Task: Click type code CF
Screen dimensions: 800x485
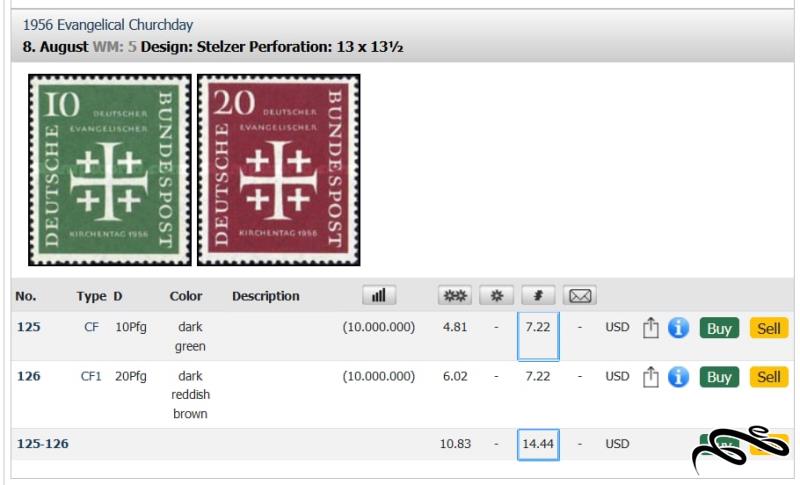Action: pos(91,327)
